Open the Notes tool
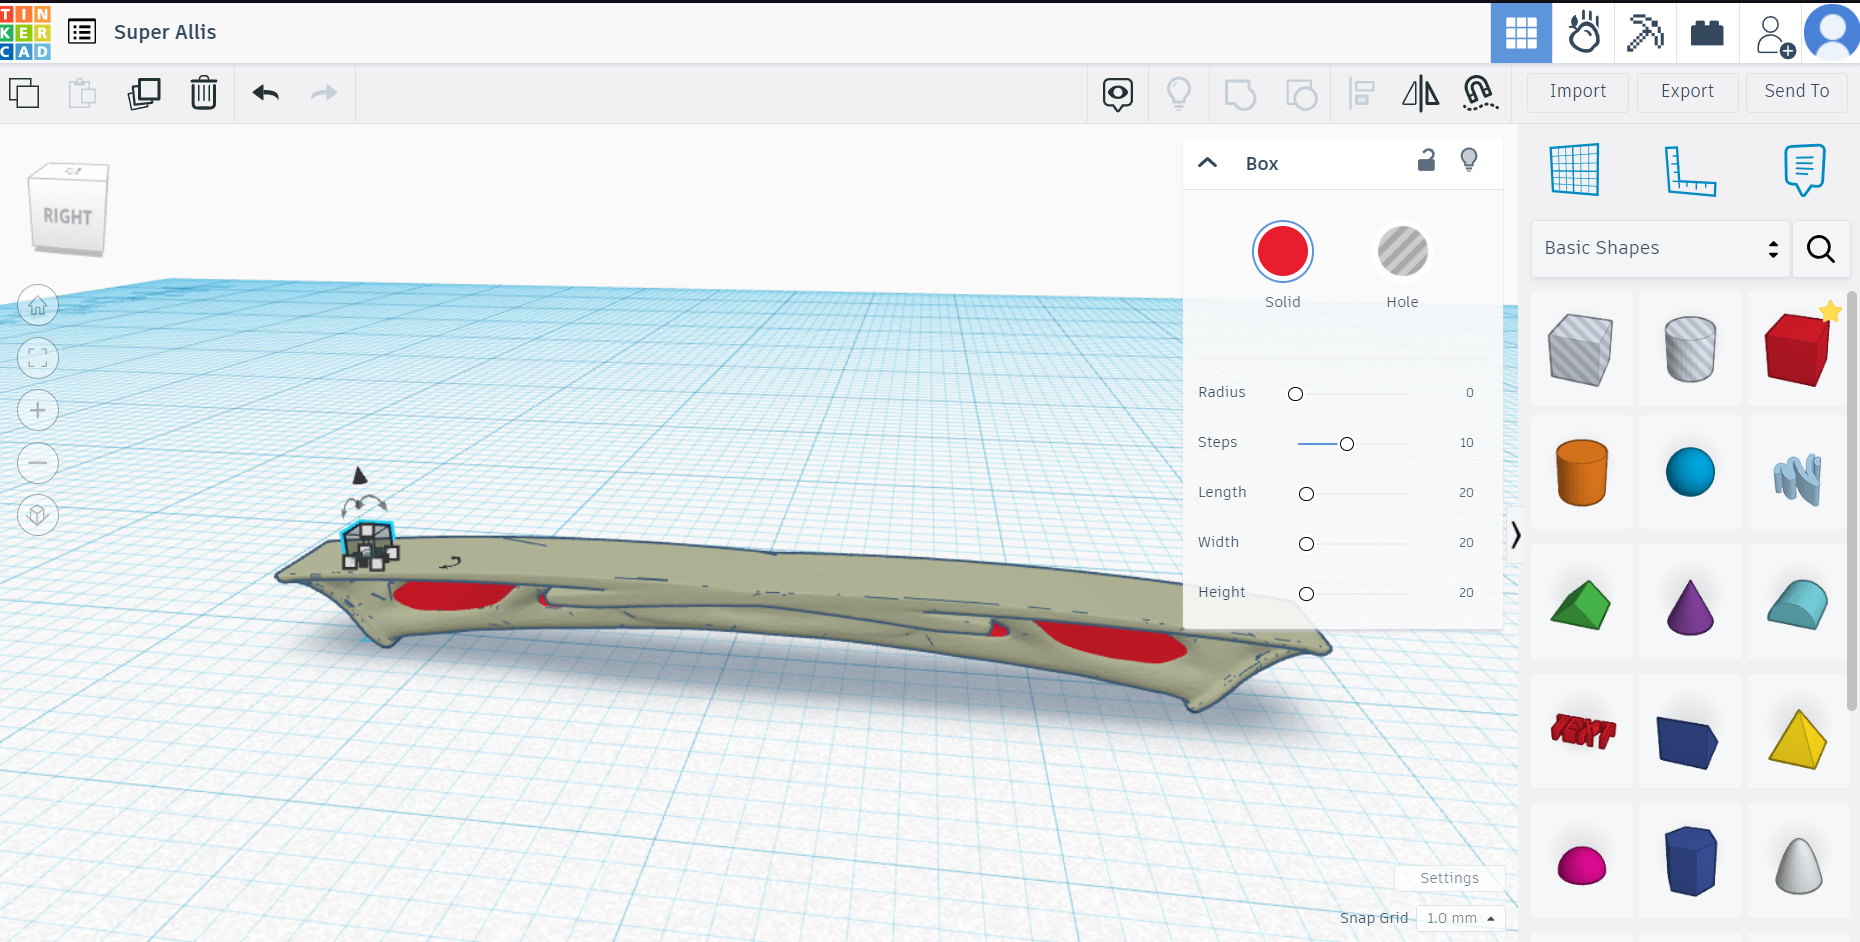 pos(1804,169)
